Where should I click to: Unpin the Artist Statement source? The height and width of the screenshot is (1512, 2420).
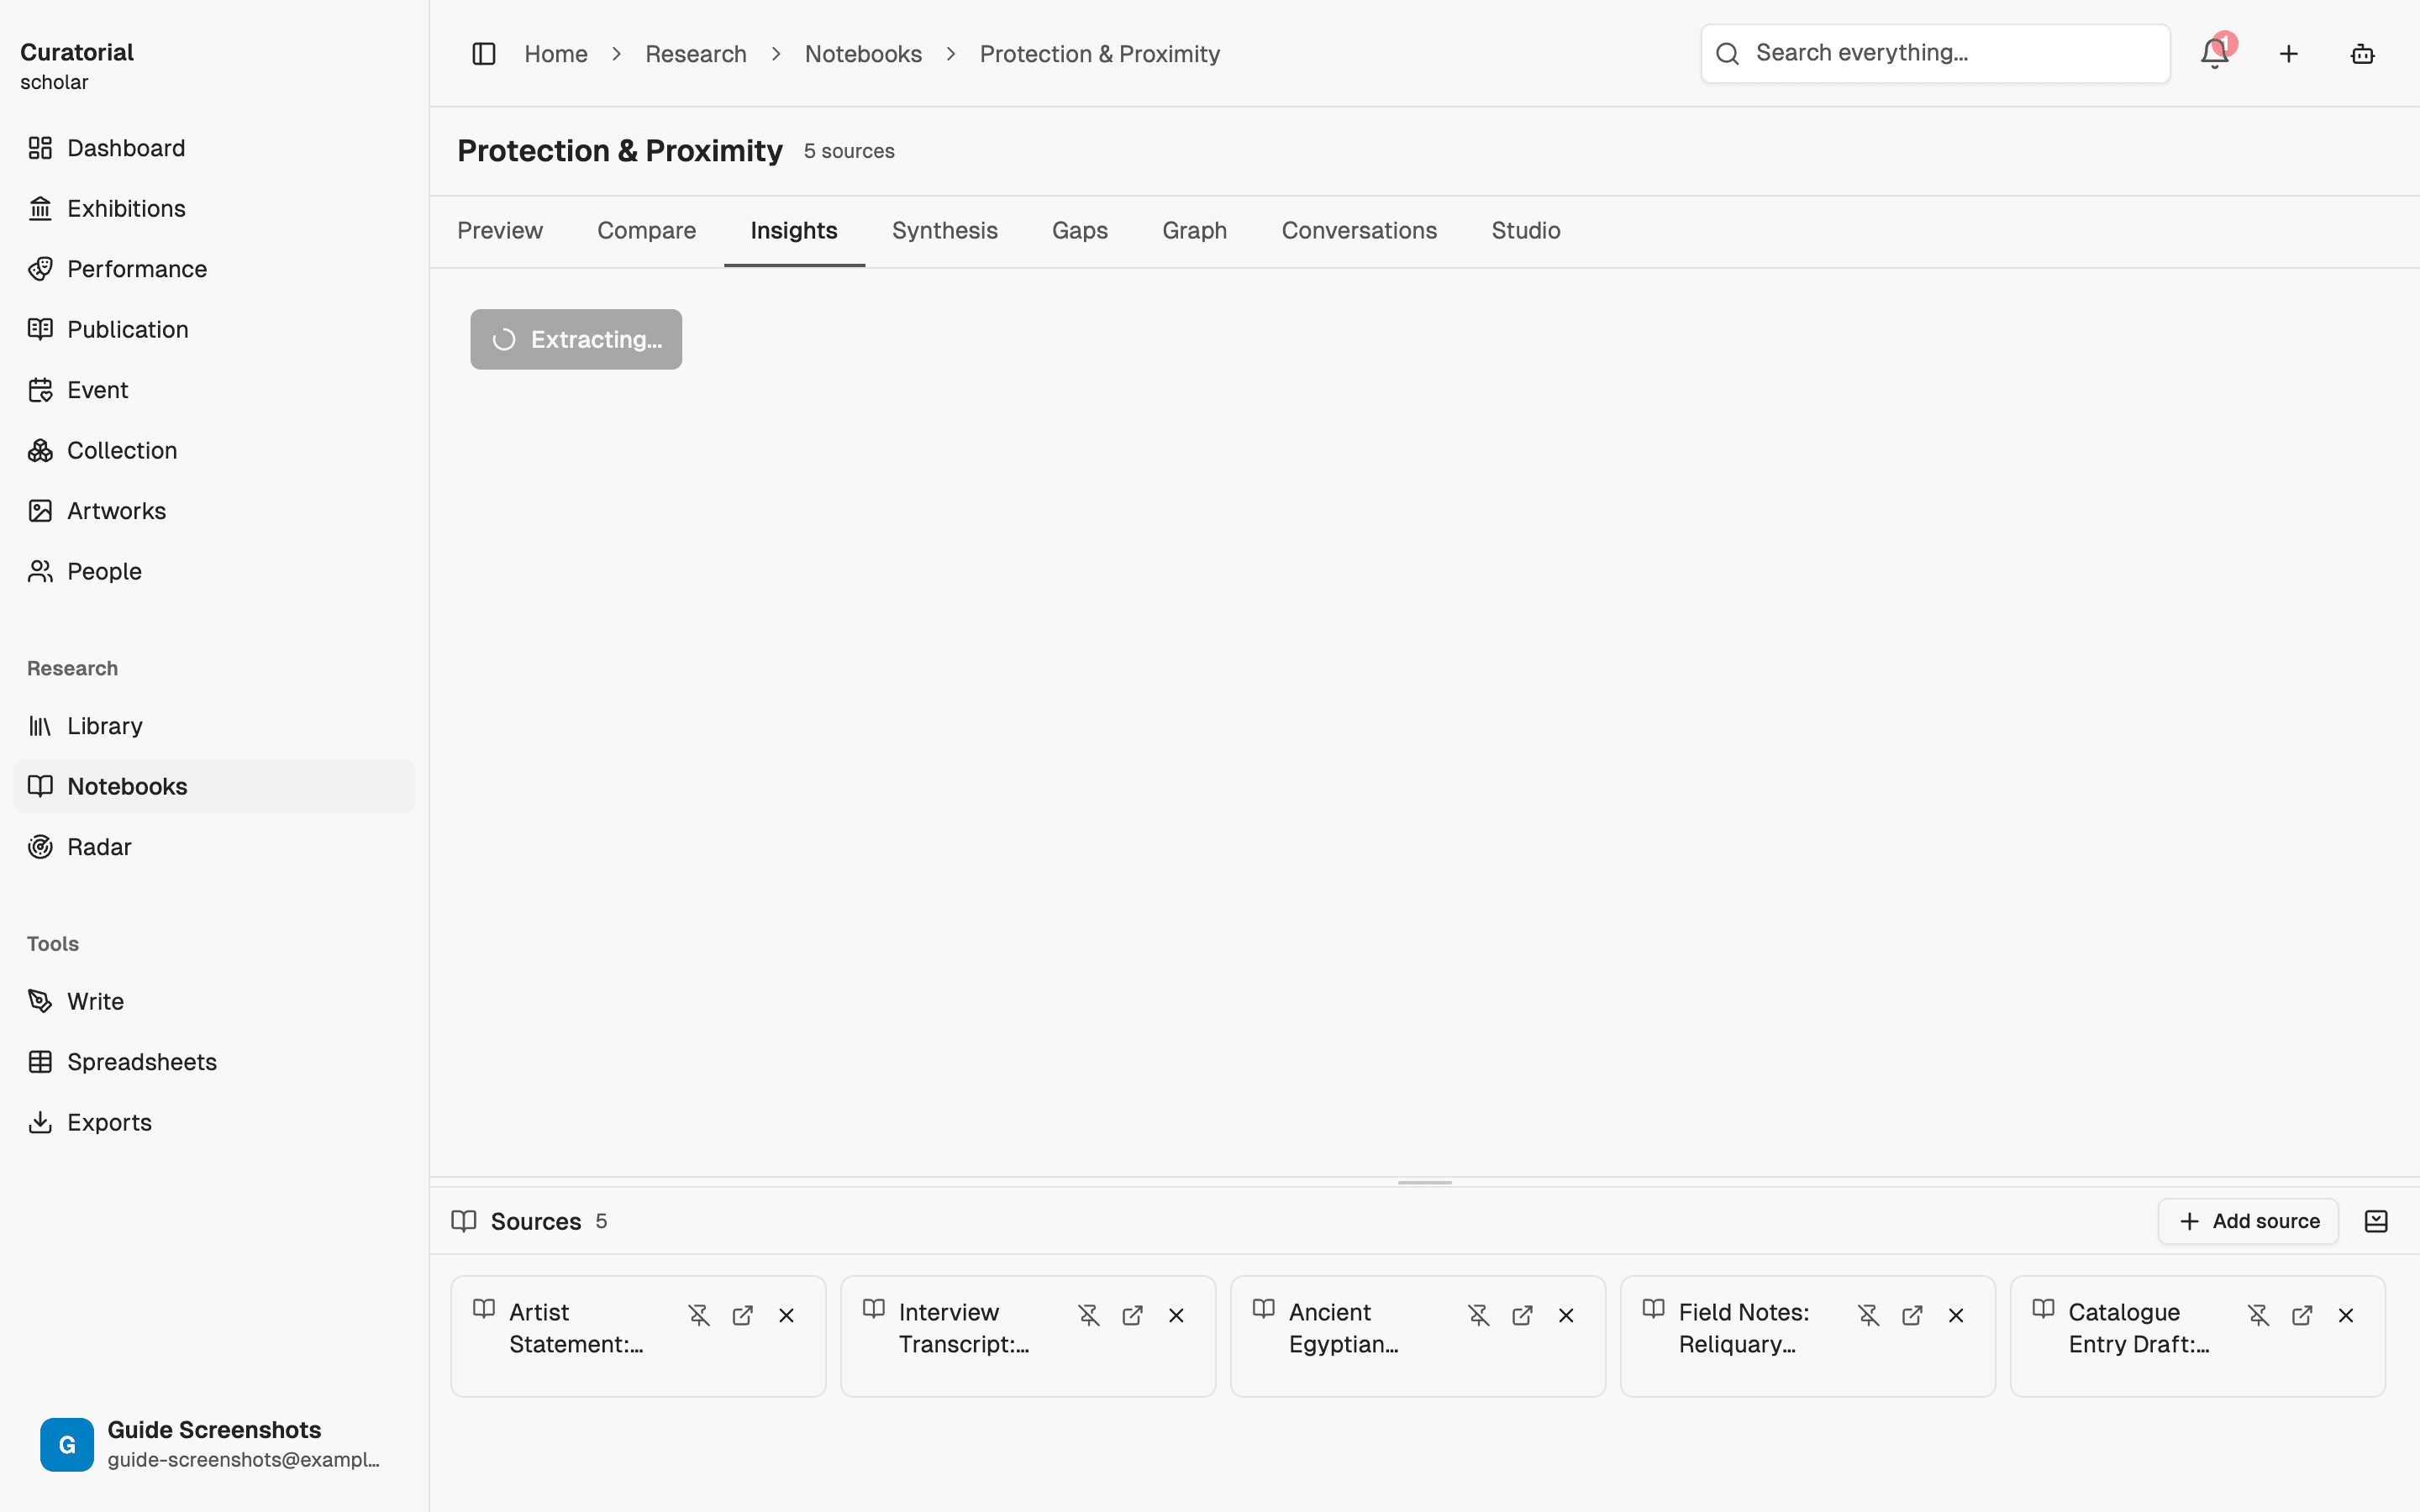[x=699, y=1315]
